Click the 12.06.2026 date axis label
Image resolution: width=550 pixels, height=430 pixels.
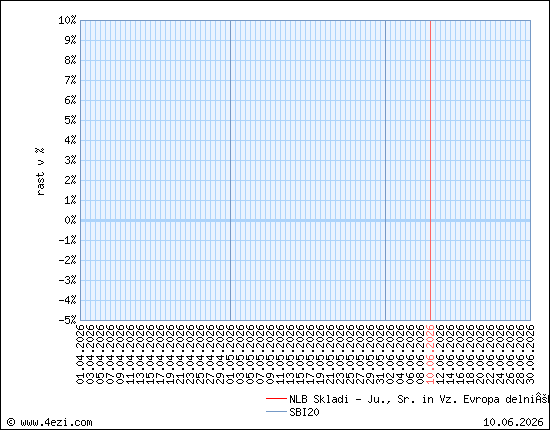coord(441,354)
